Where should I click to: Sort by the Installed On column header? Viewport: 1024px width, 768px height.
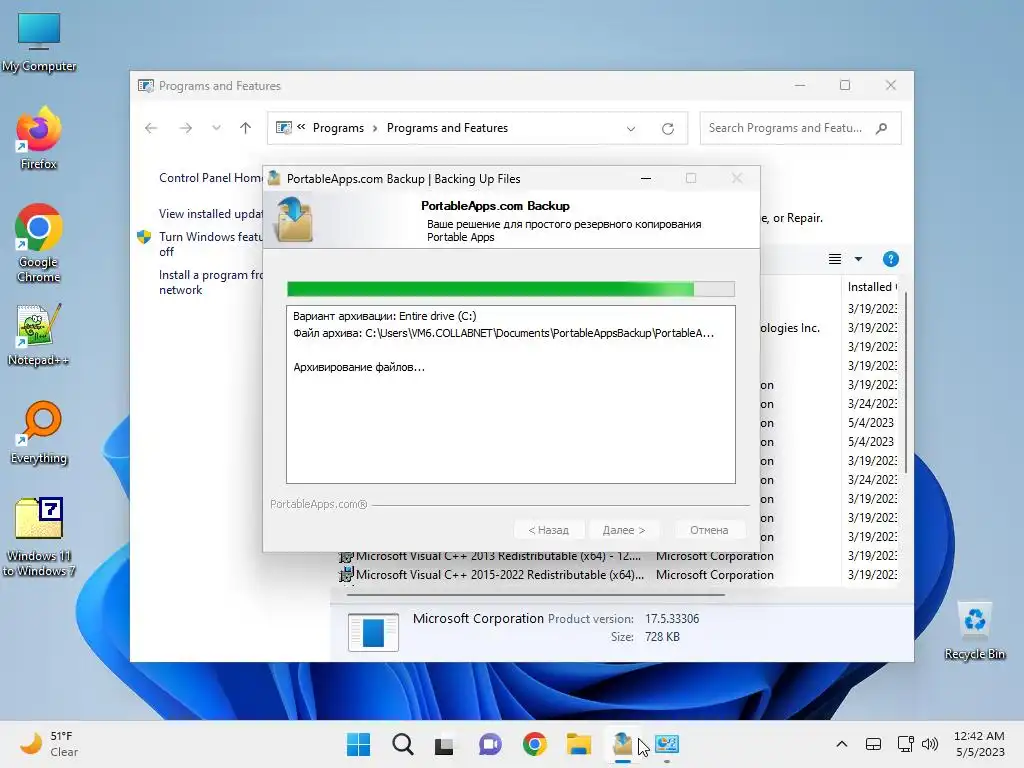click(x=872, y=287)
